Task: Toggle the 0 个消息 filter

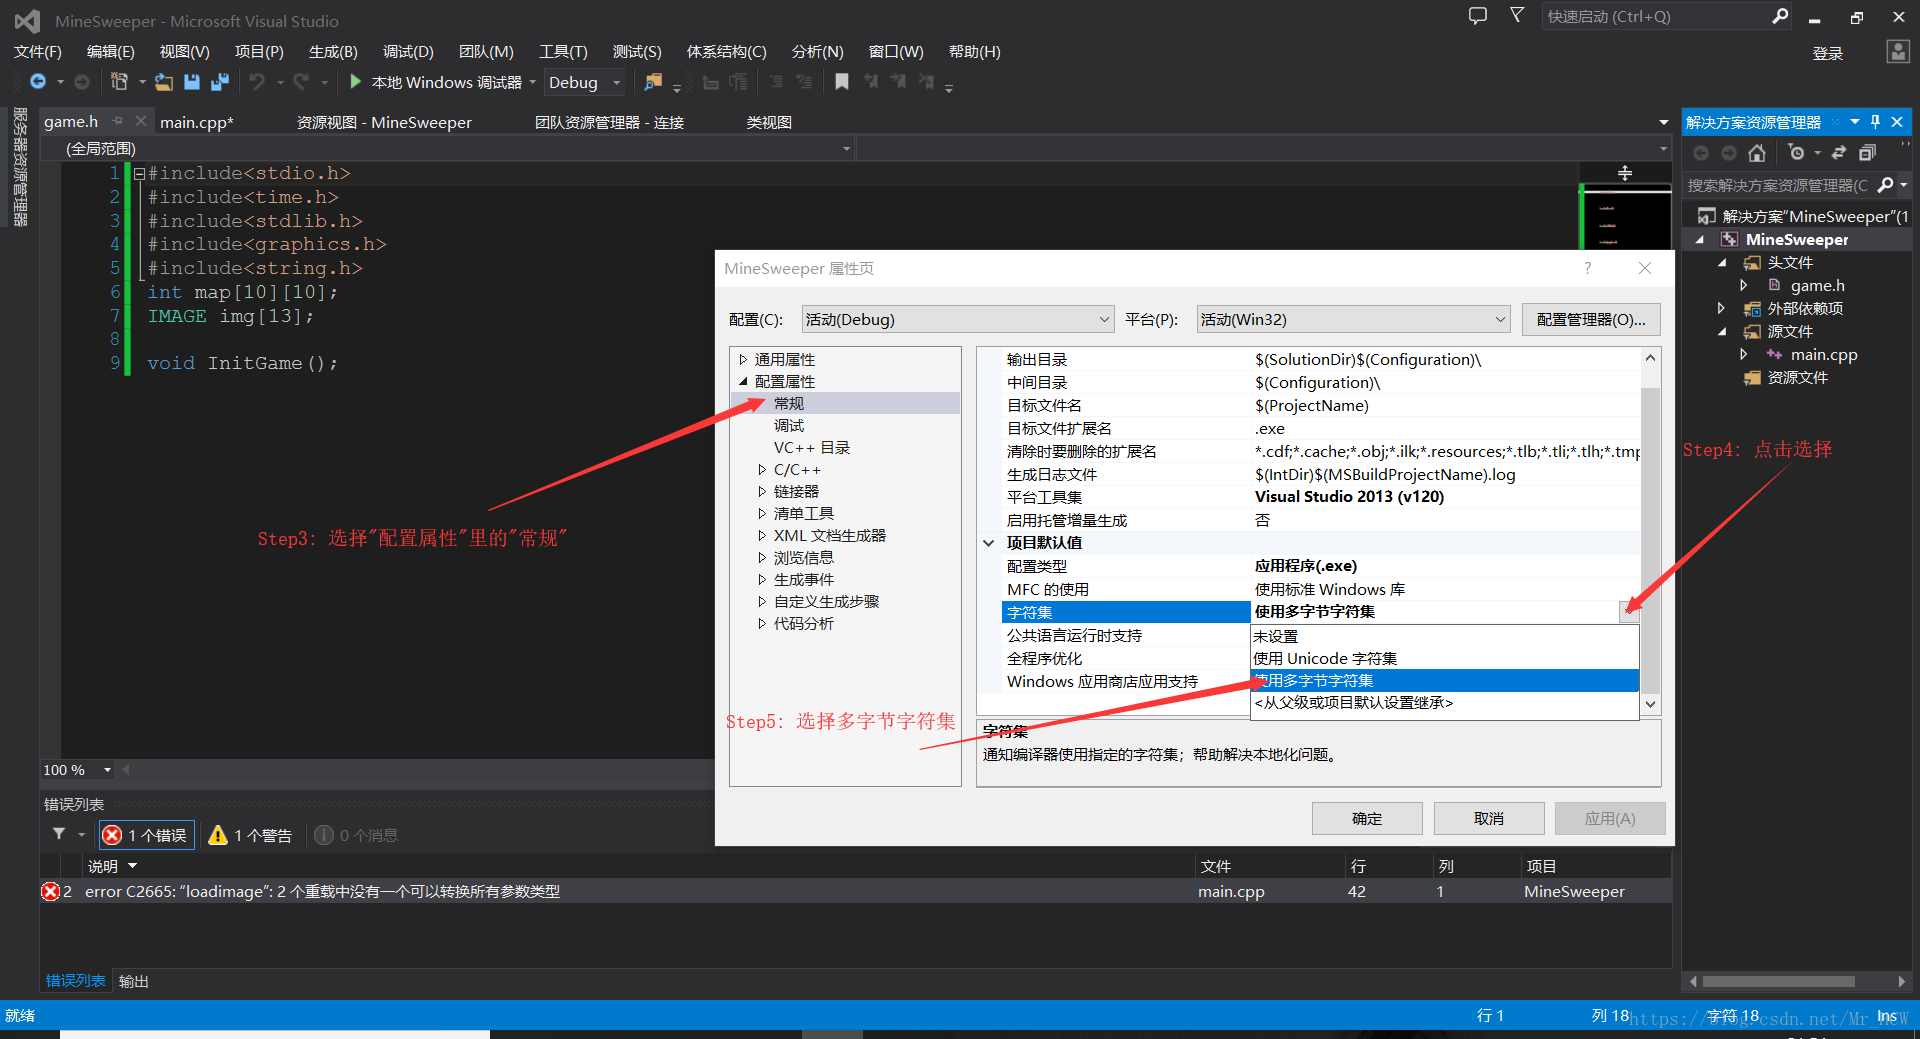Action: [356, 835]
